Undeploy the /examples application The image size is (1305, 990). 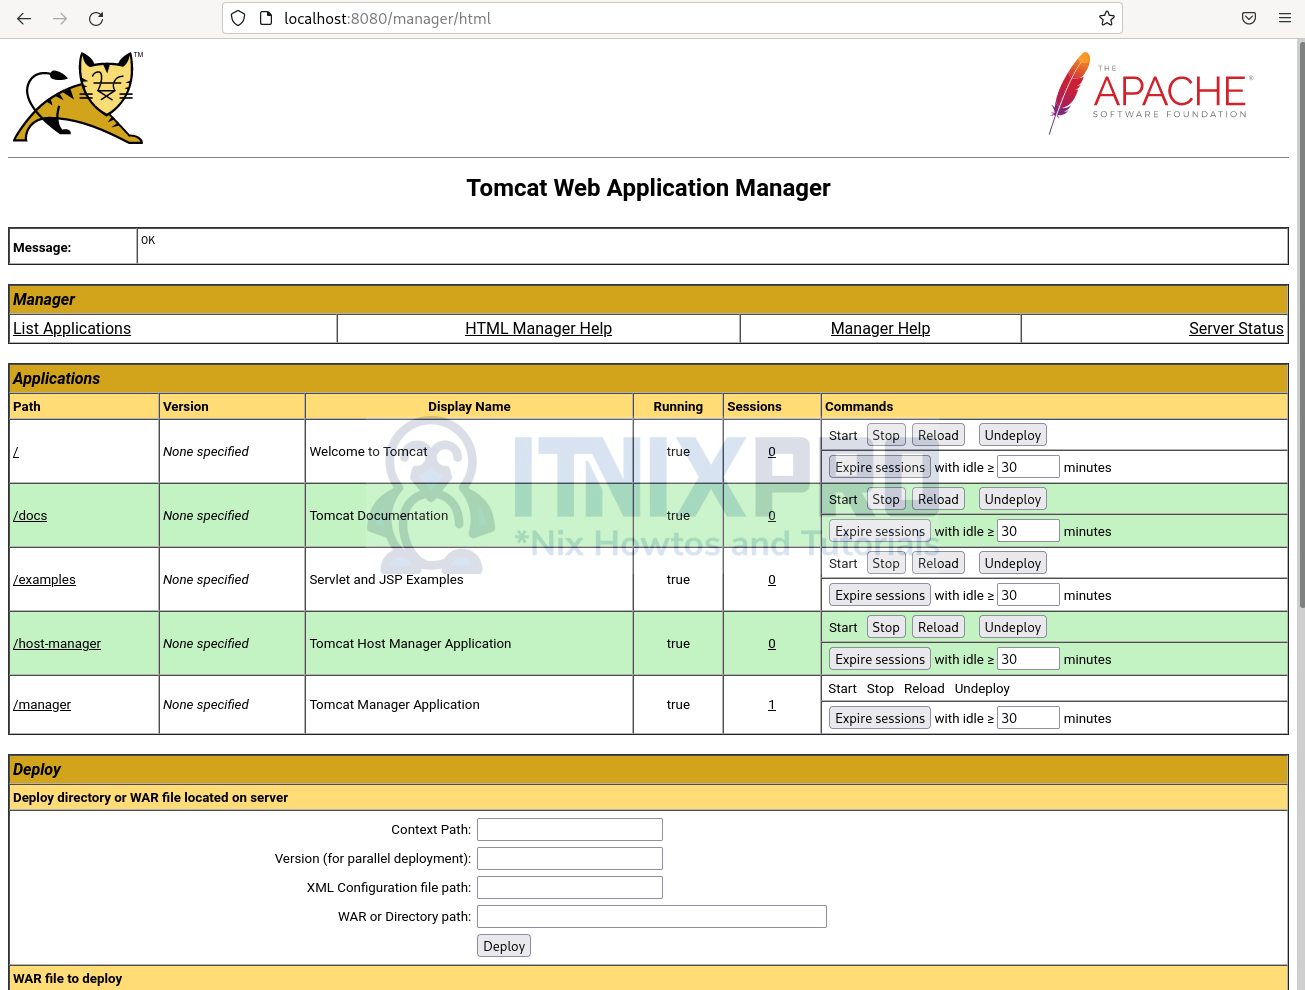[x=1013, y=563]
